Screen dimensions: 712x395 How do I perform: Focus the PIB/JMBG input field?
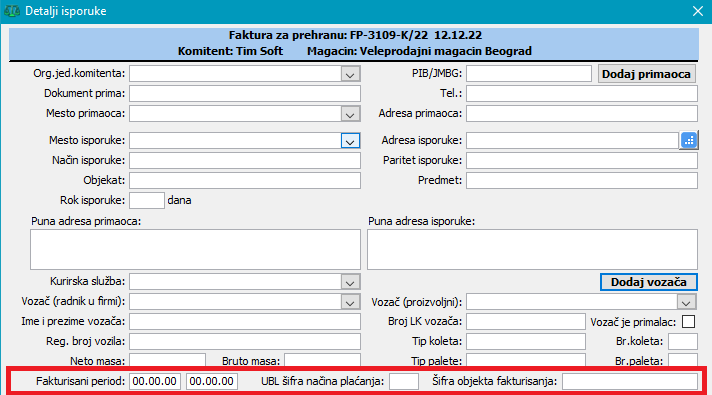[529, 74]
